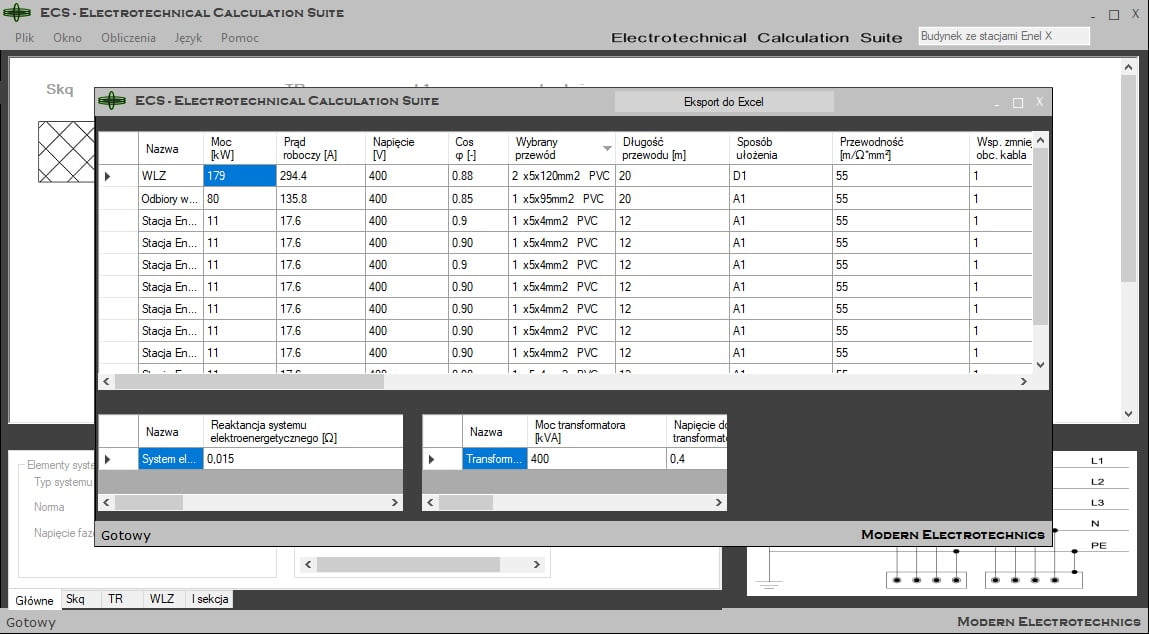
Task: Click the cable cell 1 x5x95mm2 PVC
Action: [561, 199]
